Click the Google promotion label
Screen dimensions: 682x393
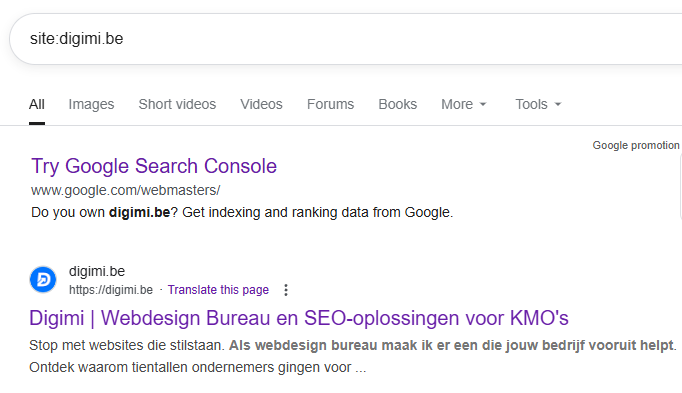pyautogui.click(x=636, y=145)
